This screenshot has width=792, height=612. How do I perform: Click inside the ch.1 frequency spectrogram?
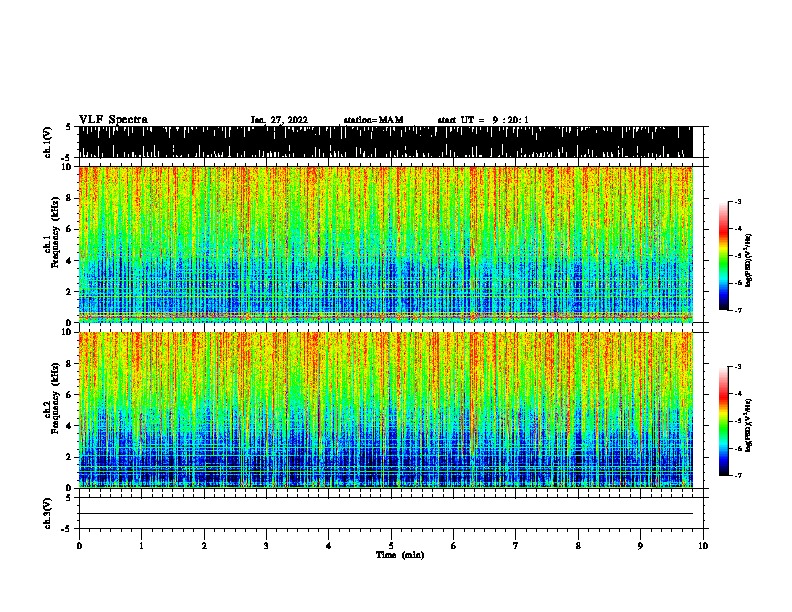(x=385, y=244)
